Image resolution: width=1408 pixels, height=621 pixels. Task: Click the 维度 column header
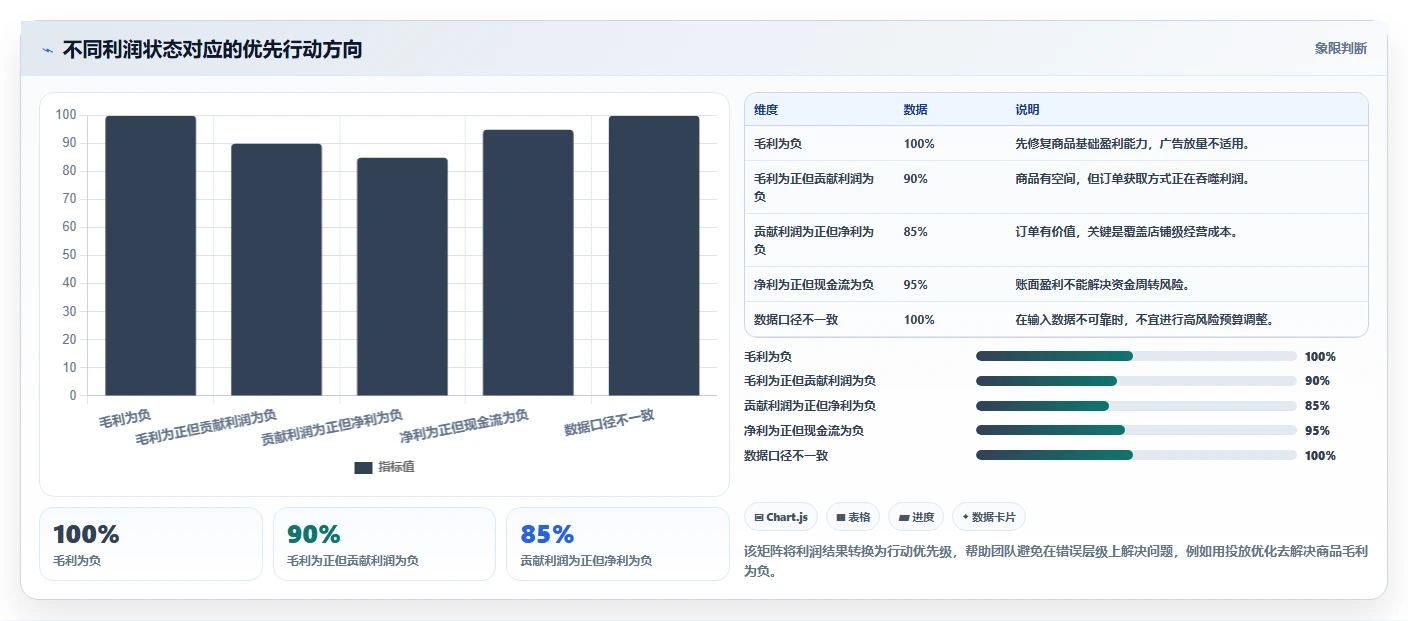click(766, 109)
